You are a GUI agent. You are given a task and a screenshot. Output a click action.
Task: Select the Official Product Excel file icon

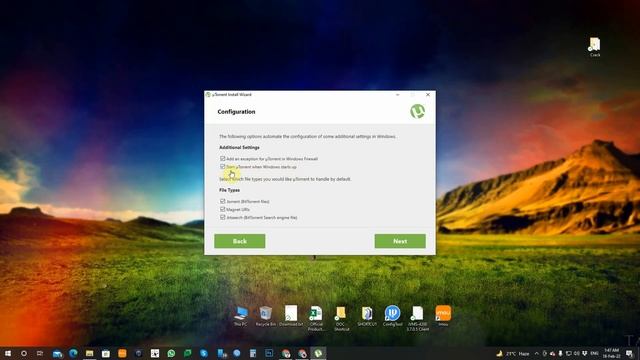[316, 318]
